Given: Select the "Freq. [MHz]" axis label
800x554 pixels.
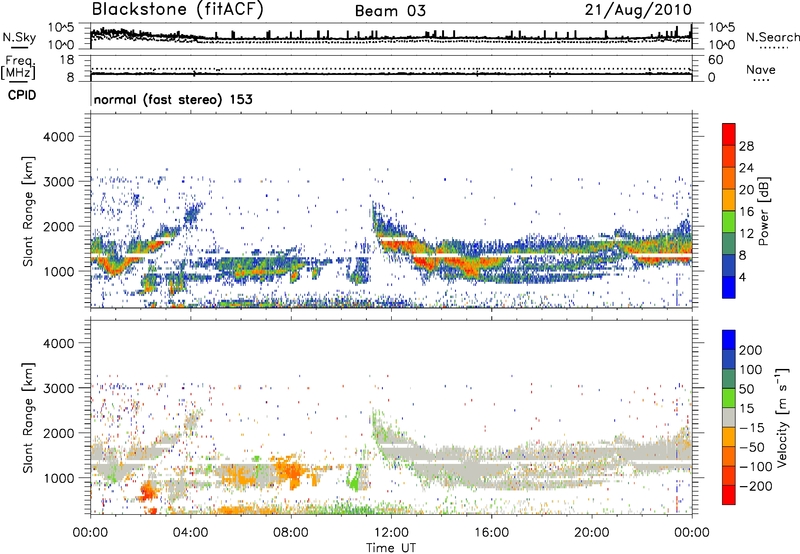Looking at the screenshot, I should pos(18,68).
